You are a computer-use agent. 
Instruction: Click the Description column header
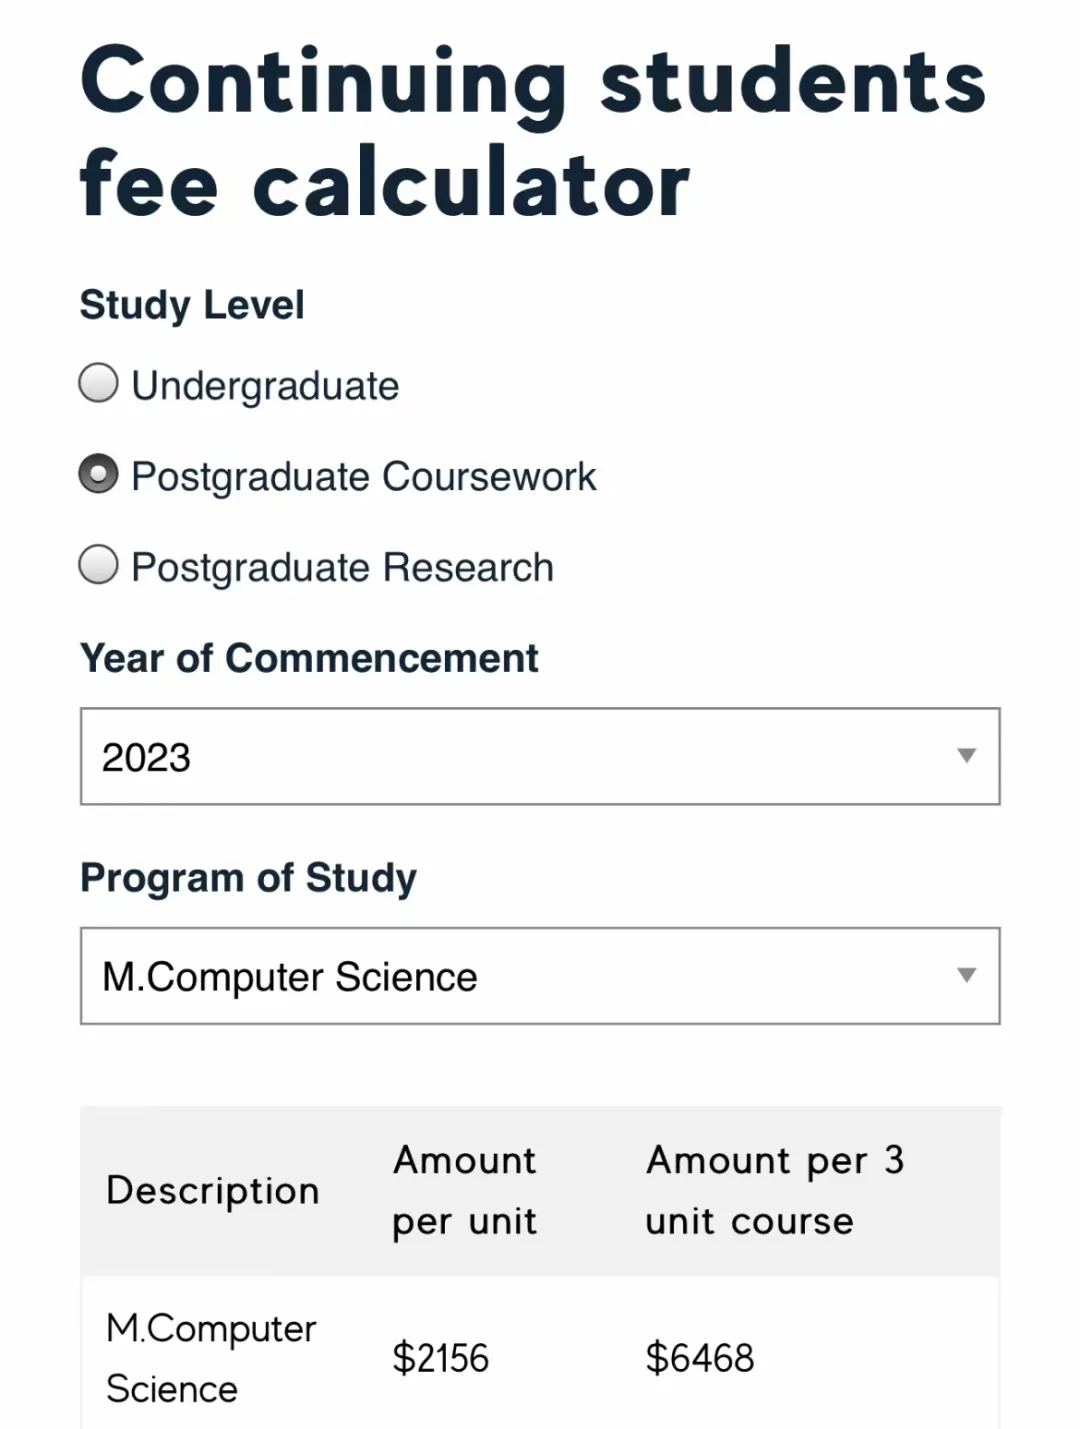point(212,1191)
